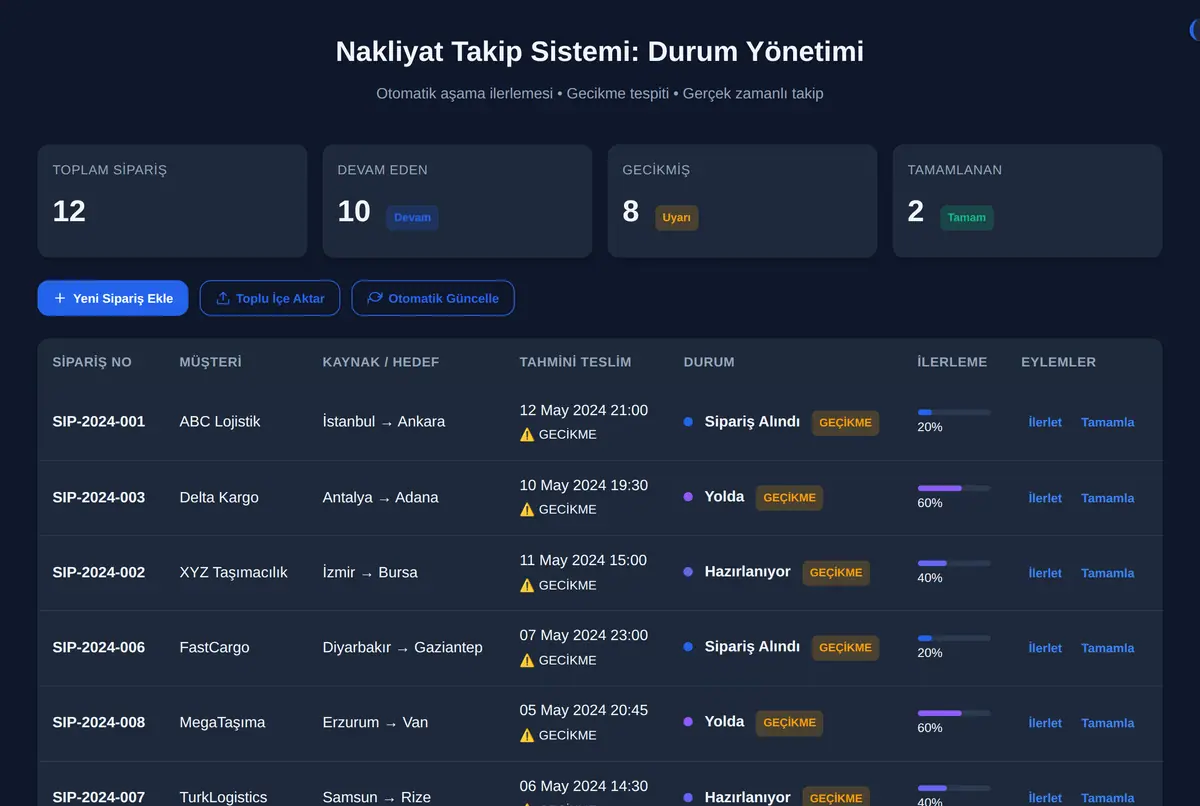This screenshot has width=1200, height=806.
Task: Select order number SIP-2024-008
Action: 99,722
